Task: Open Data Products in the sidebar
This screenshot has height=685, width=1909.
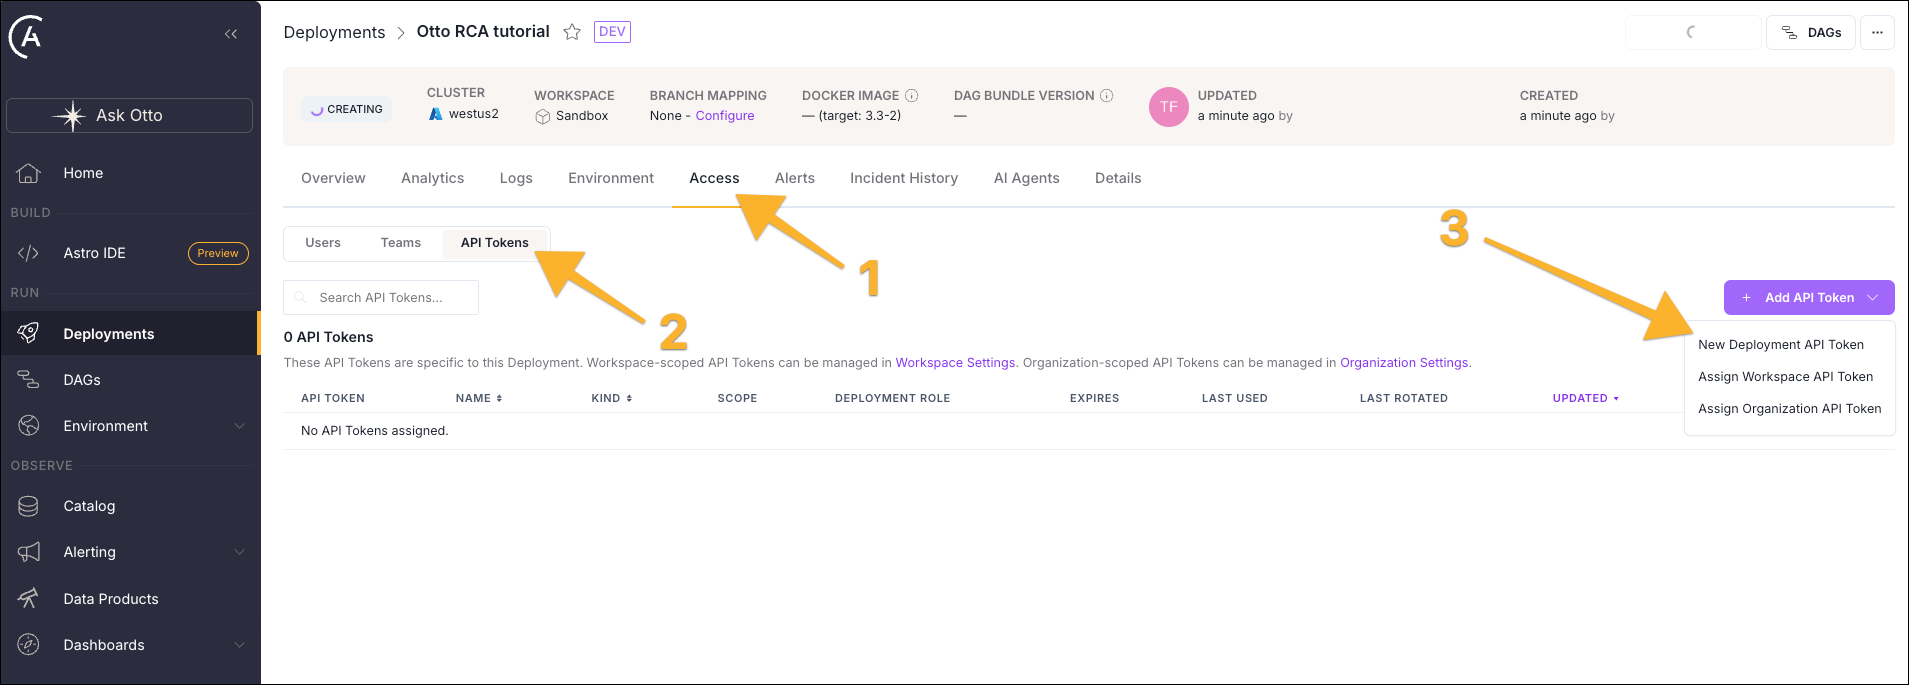Action: click(111, 599)
